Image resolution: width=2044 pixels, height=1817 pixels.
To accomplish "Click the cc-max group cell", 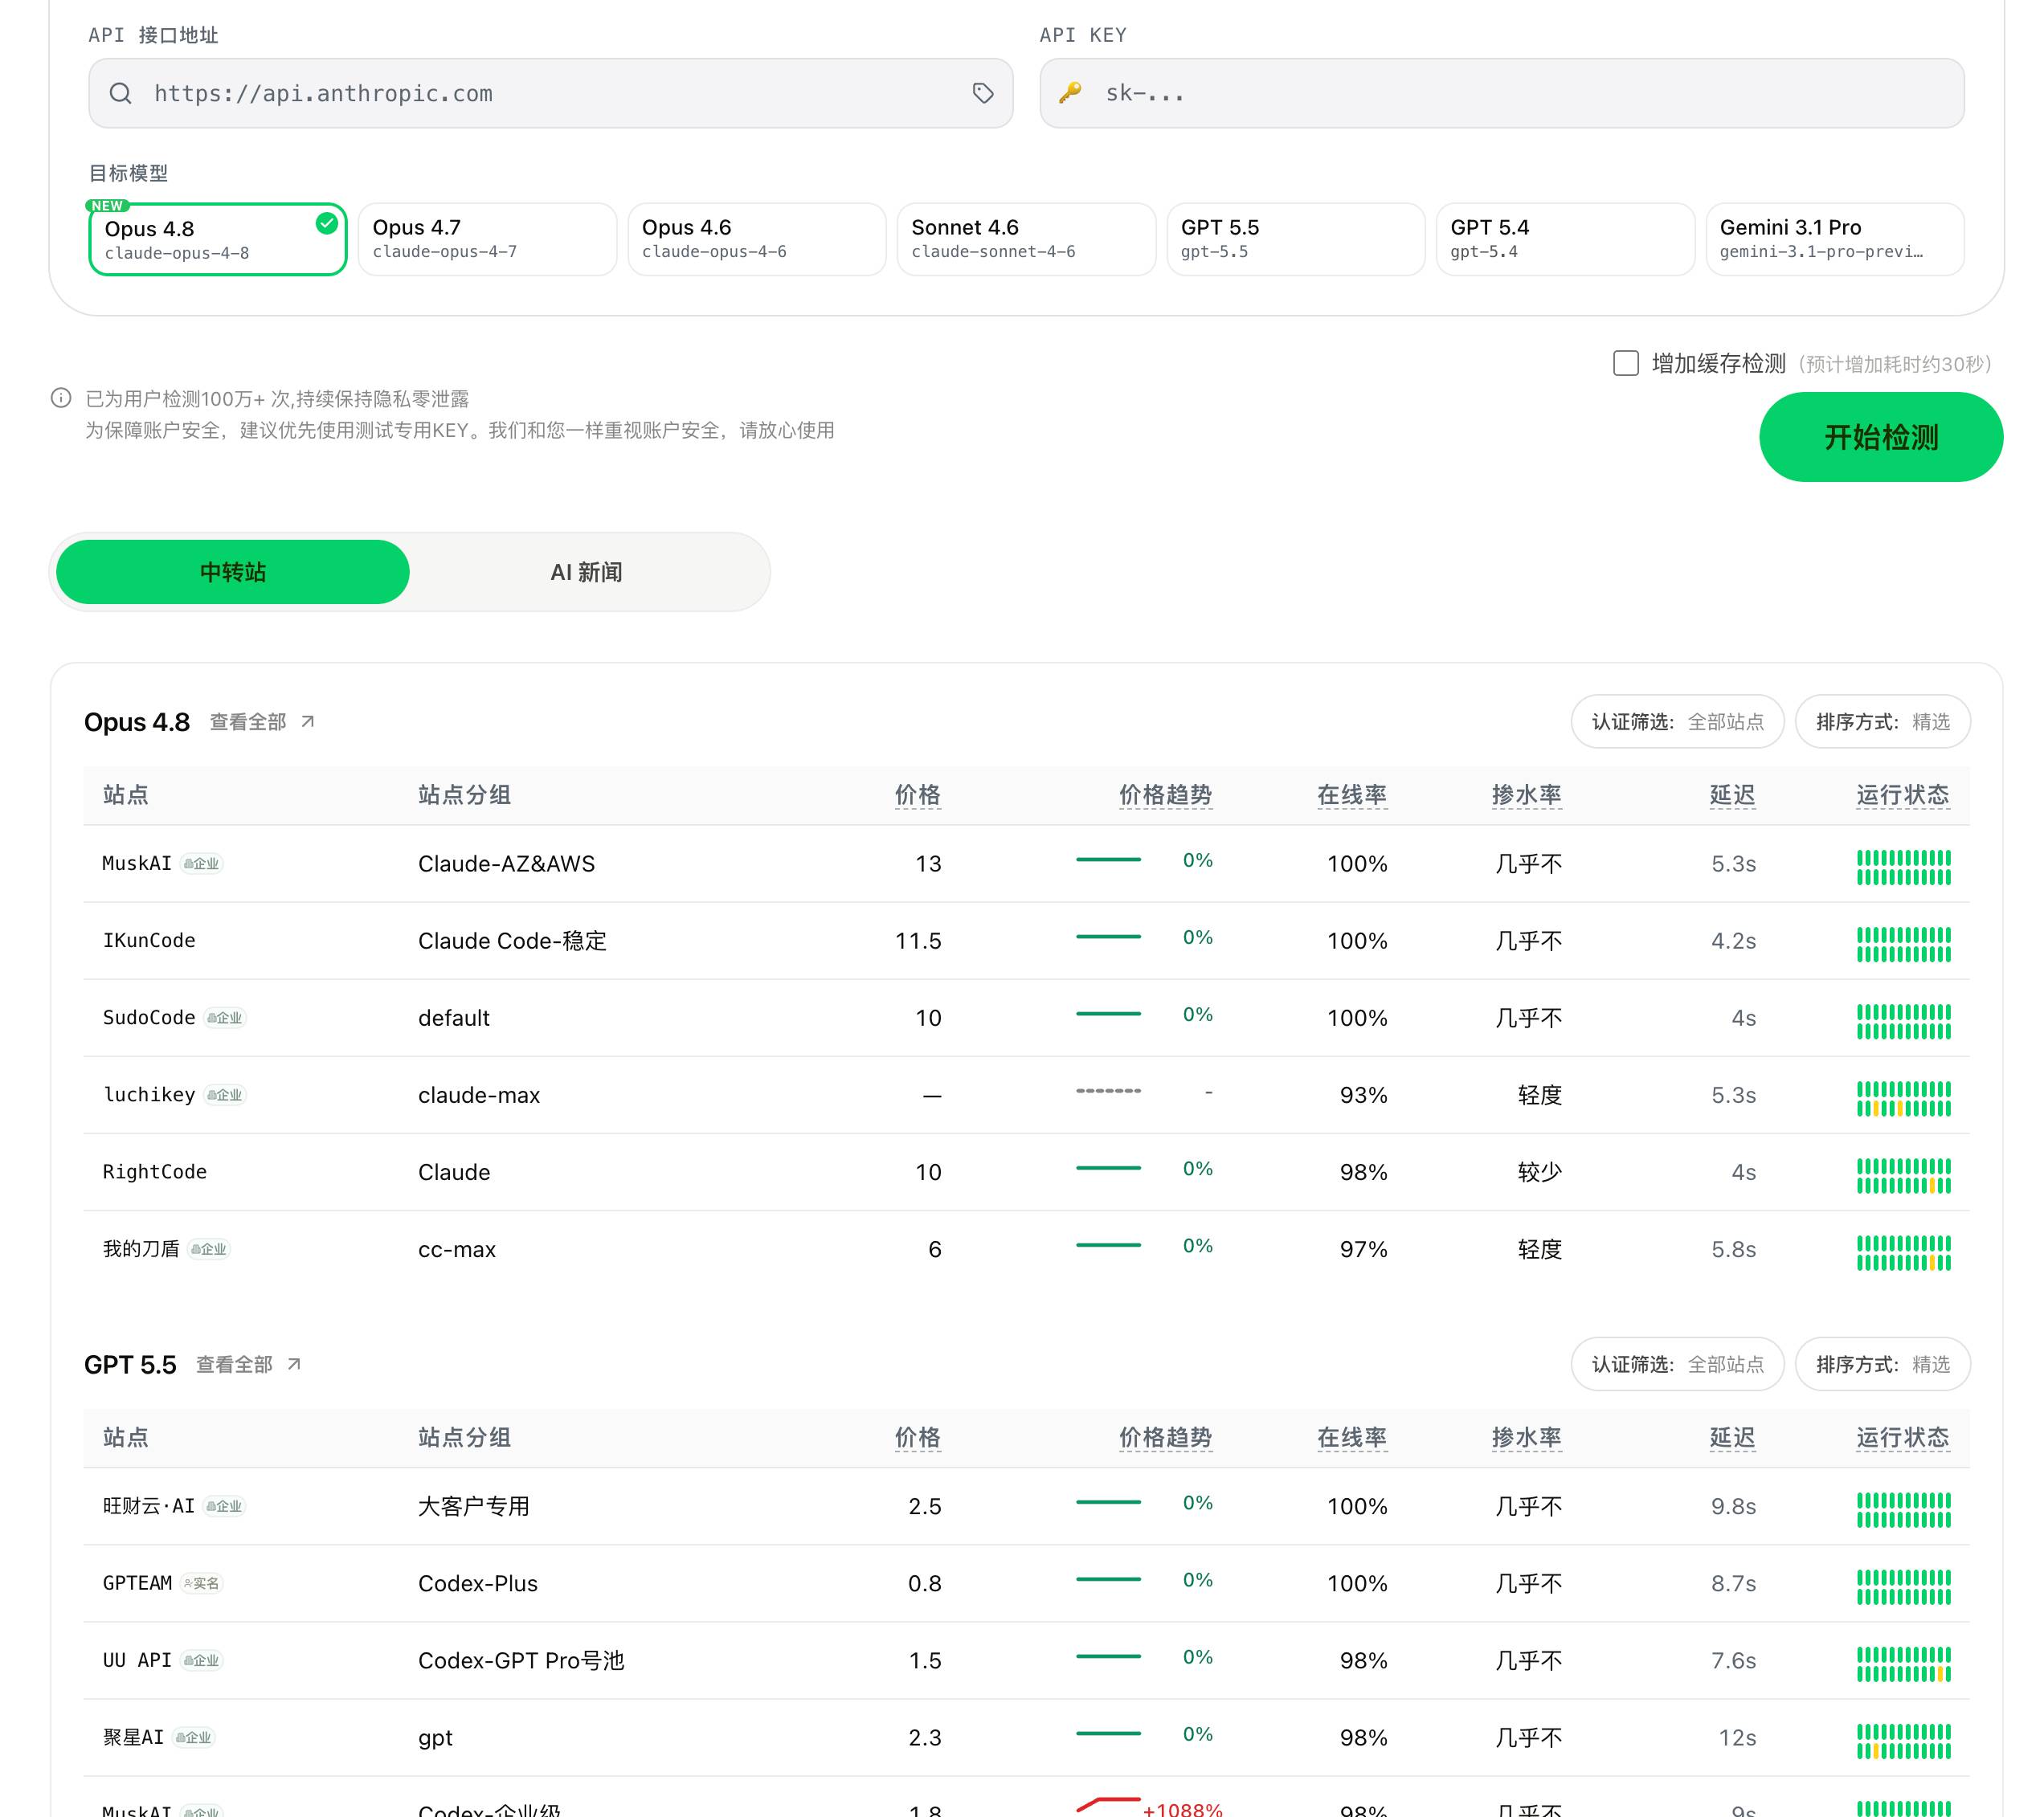I will [x=457, y=1249].
